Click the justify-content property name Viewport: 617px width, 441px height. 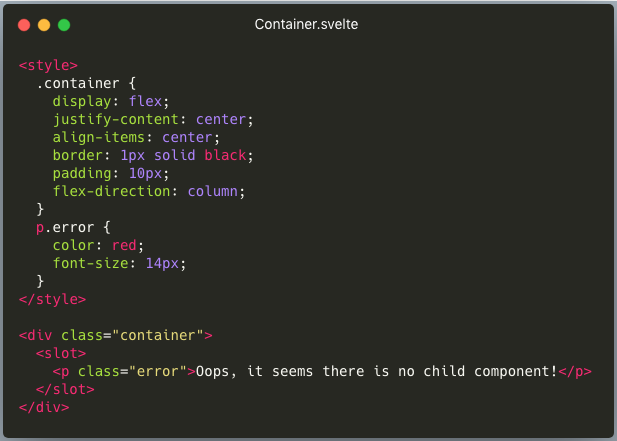(x=116, y=120)
